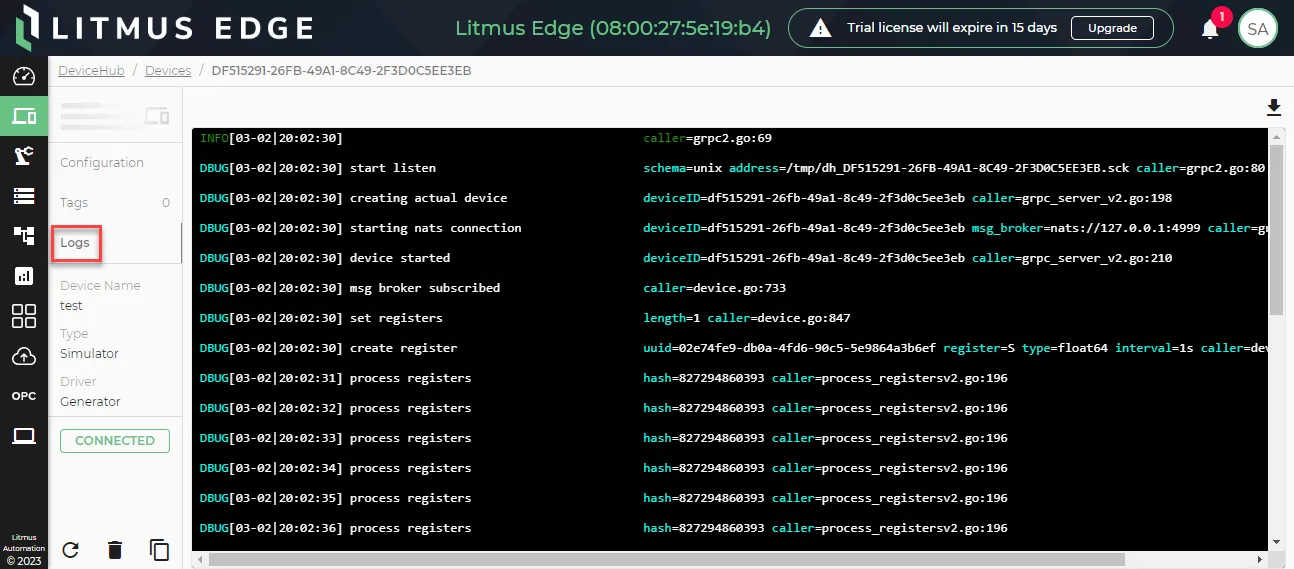This screenshot has width=1294, height=569.
Task: Click the Device Name value 'test'
Action: point(71,306)
